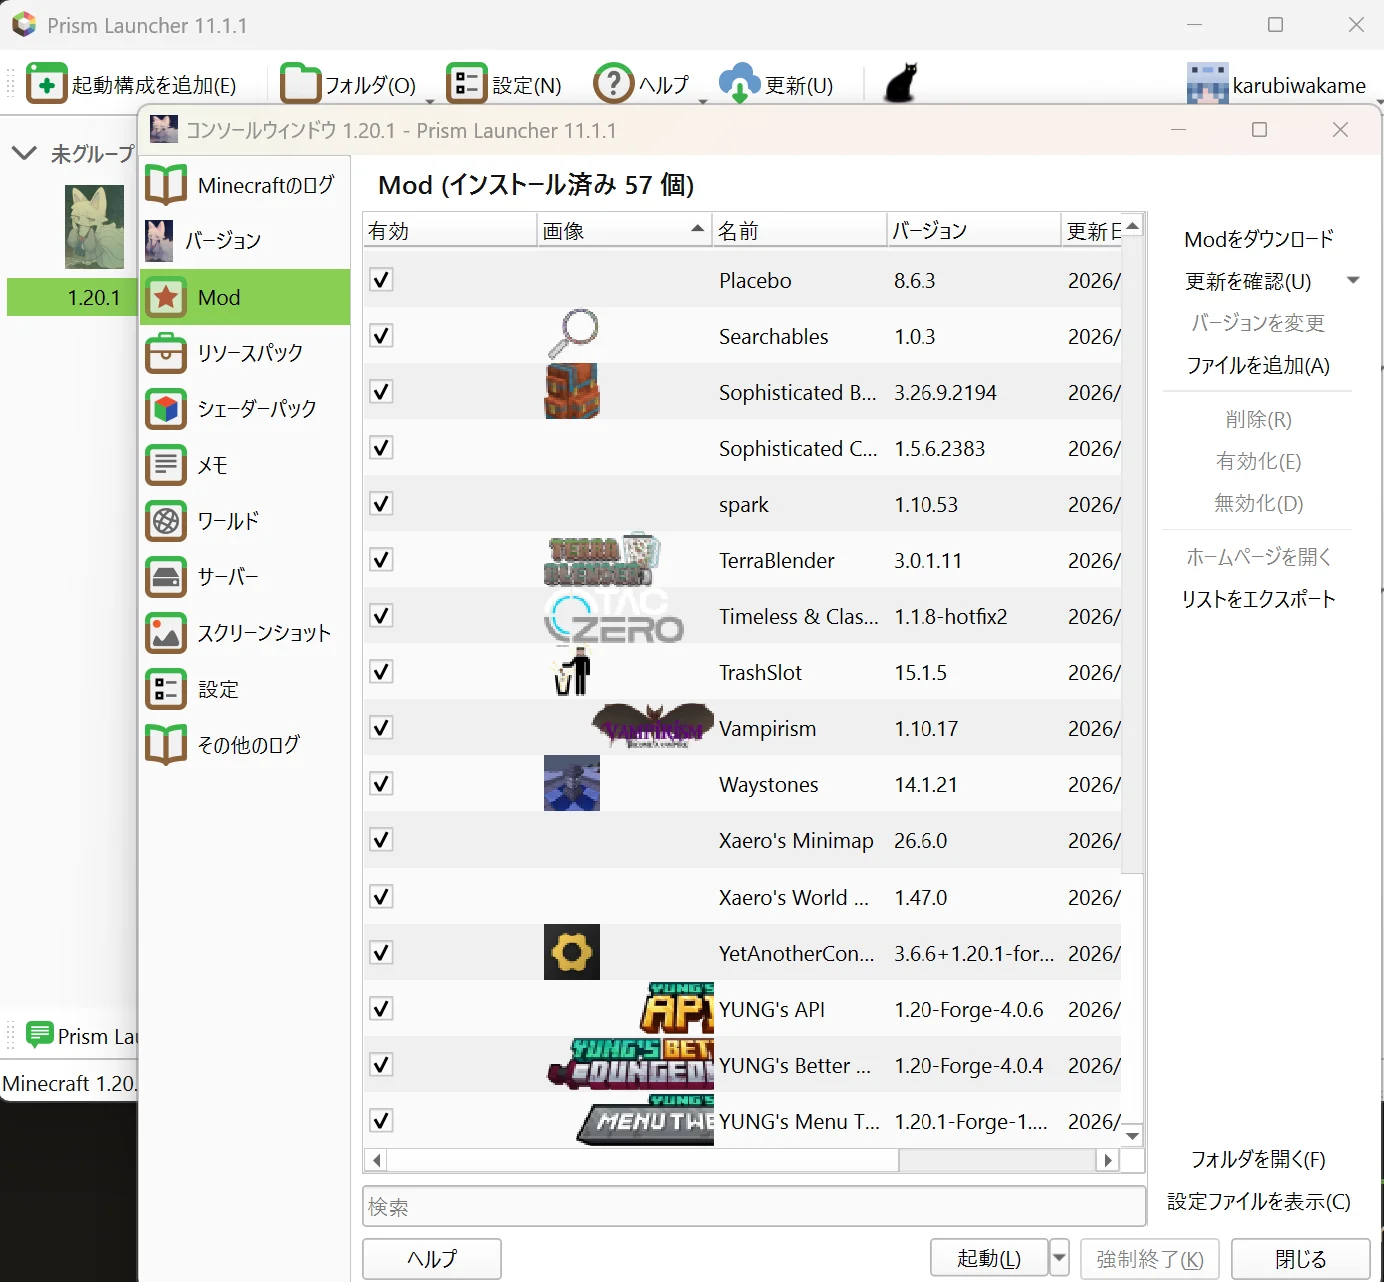Image resolution: width=1384 pixels, height=1282 pixels.
Task: Uncheck the Waystones mod checkbox
Action: (x=381, y=784)
